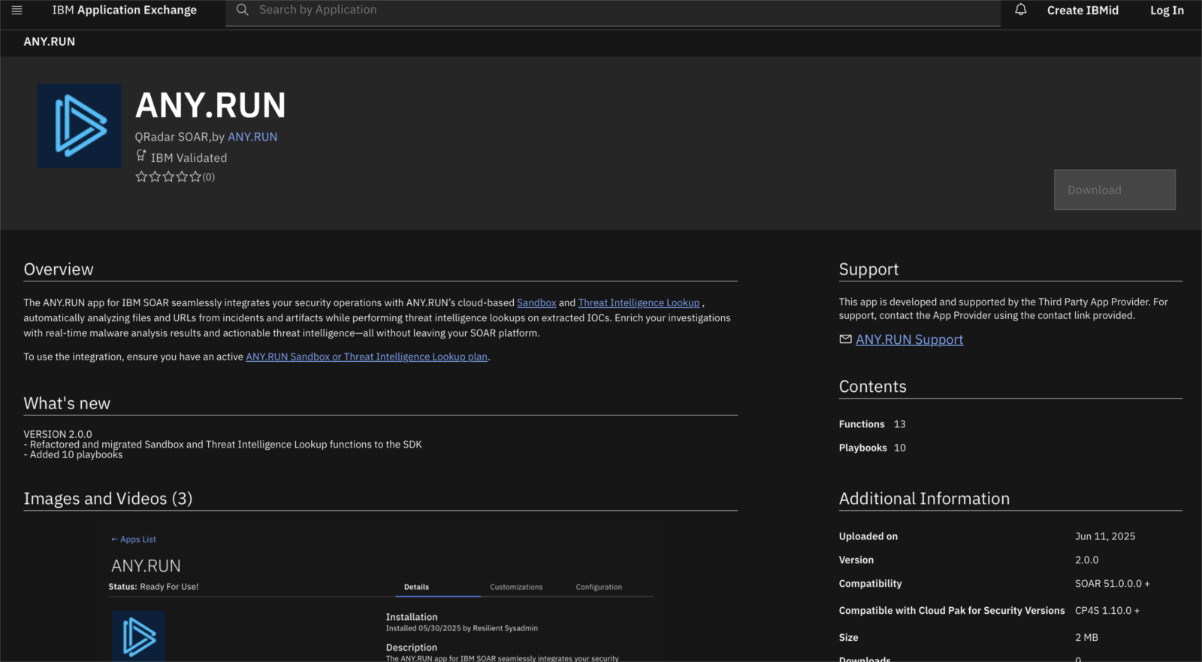Click the star rating icons

[x=168, y=177]
